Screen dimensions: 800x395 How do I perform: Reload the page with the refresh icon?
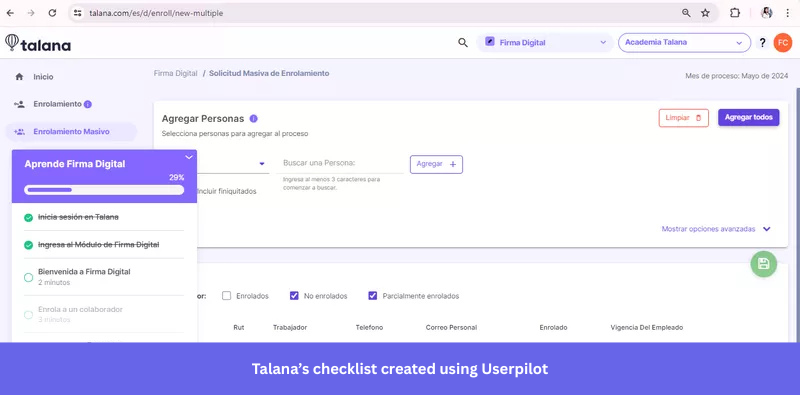pyautogui.click(x=52, y=13)
